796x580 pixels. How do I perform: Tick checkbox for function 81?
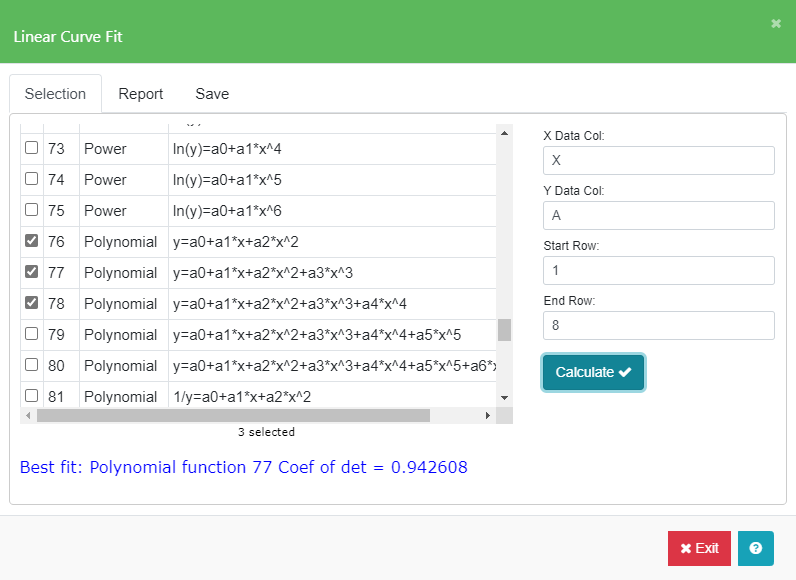[x=32, y=396]
